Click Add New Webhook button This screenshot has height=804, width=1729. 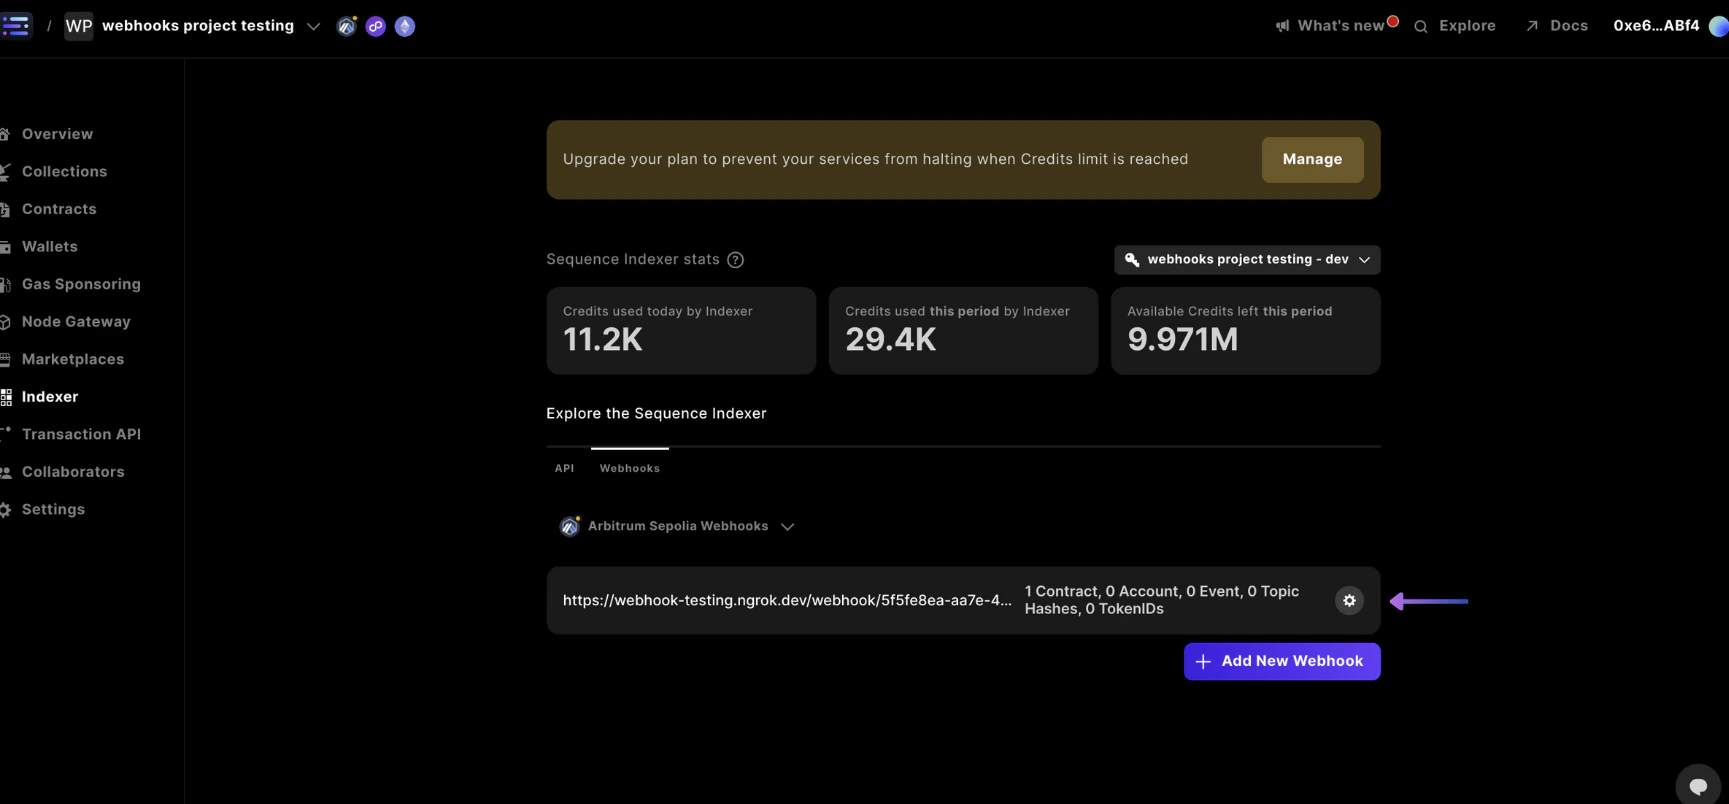pos(1282,662)
